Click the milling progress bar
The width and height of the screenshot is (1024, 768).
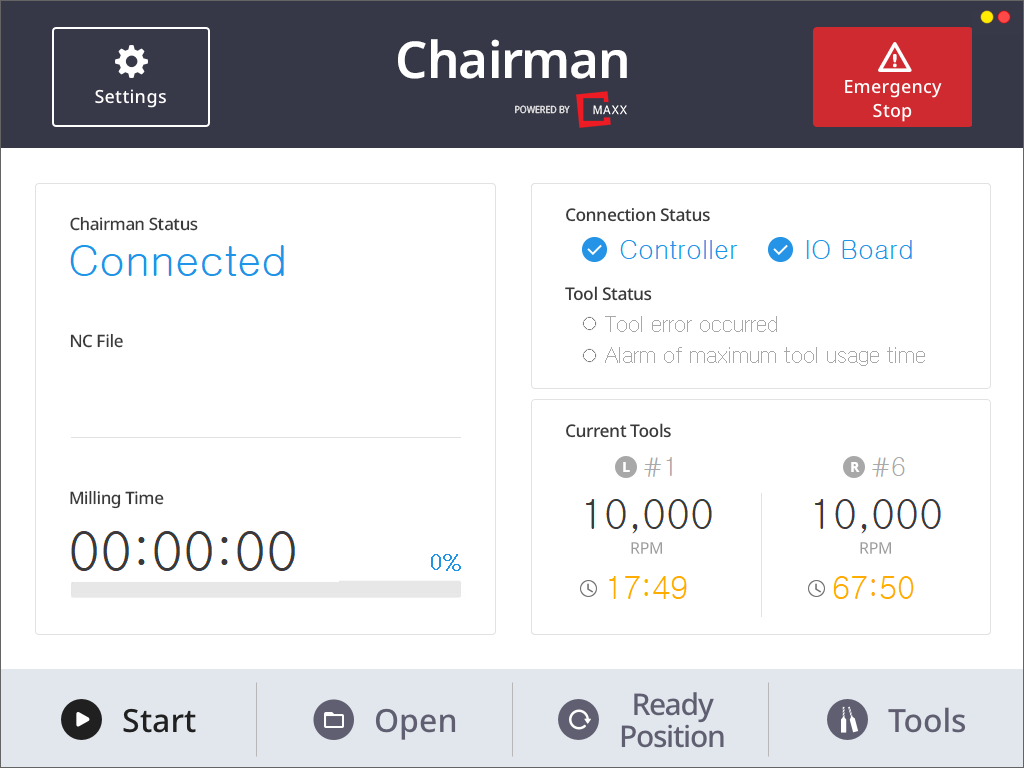coord(265,590)
